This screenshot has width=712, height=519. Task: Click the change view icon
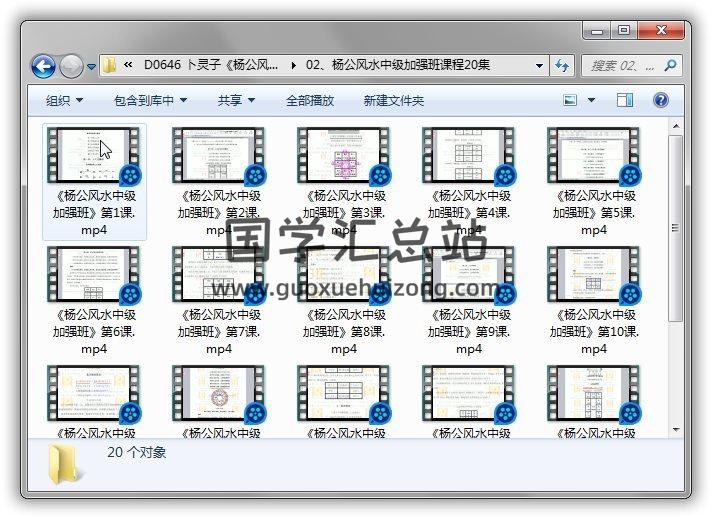click(571, 100)
